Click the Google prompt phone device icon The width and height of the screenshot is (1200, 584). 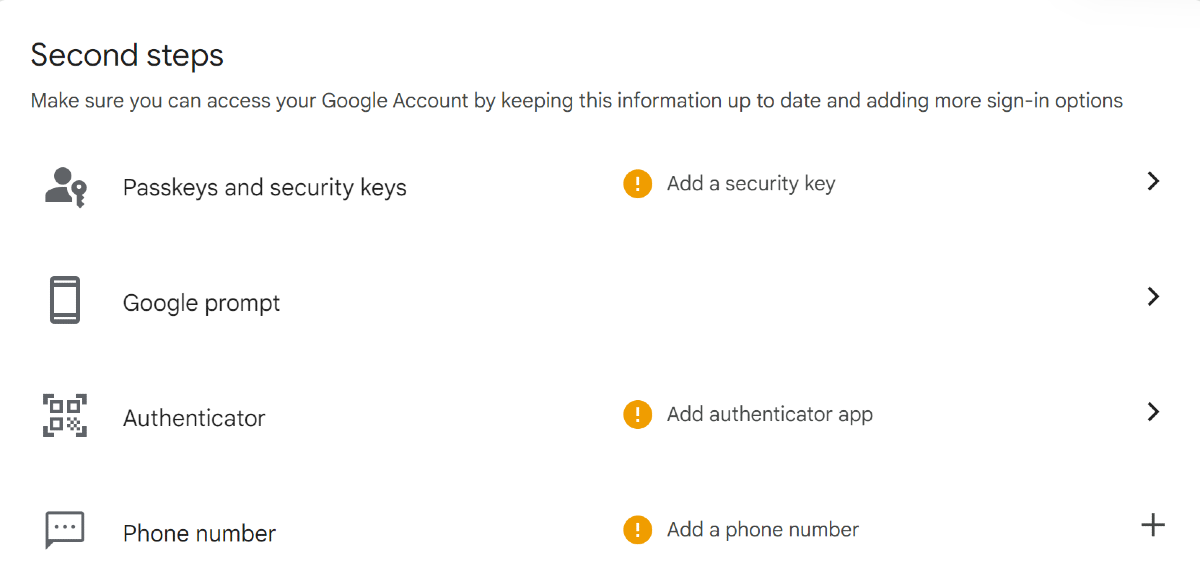(x=65, y=300)
